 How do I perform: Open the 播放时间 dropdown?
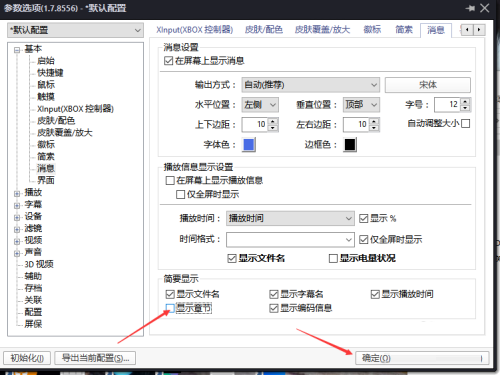290,219
